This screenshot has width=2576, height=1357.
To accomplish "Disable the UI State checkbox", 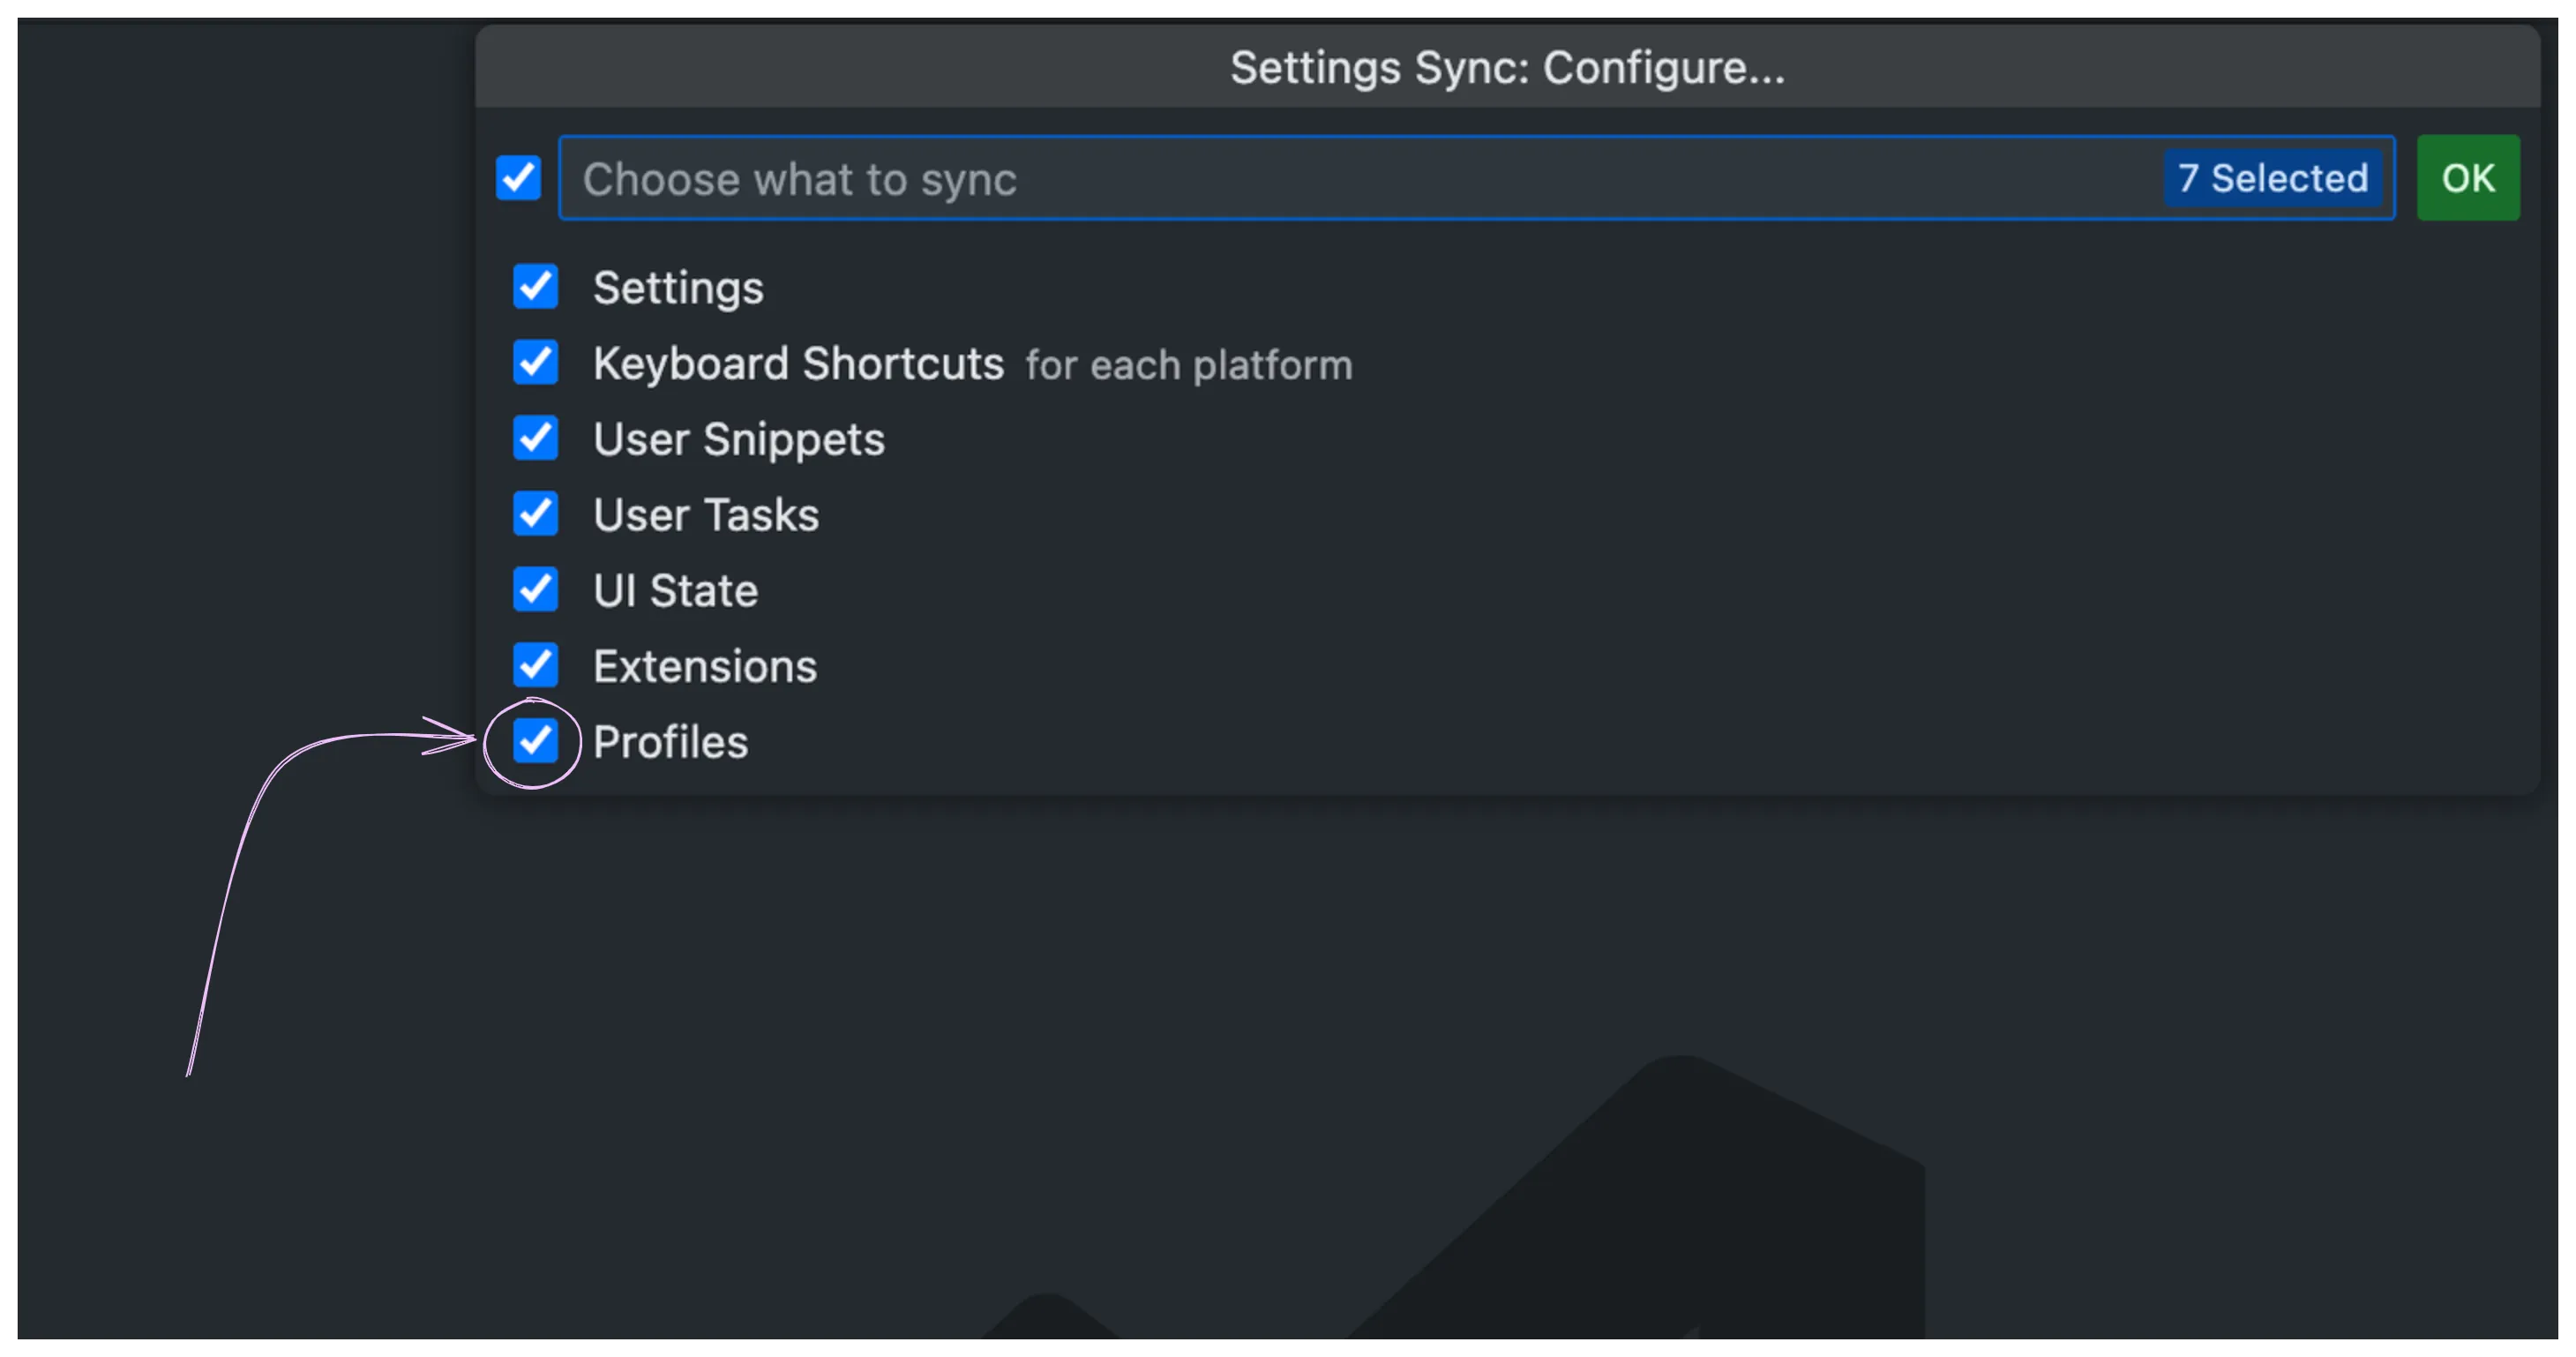I will coord(535,589).
